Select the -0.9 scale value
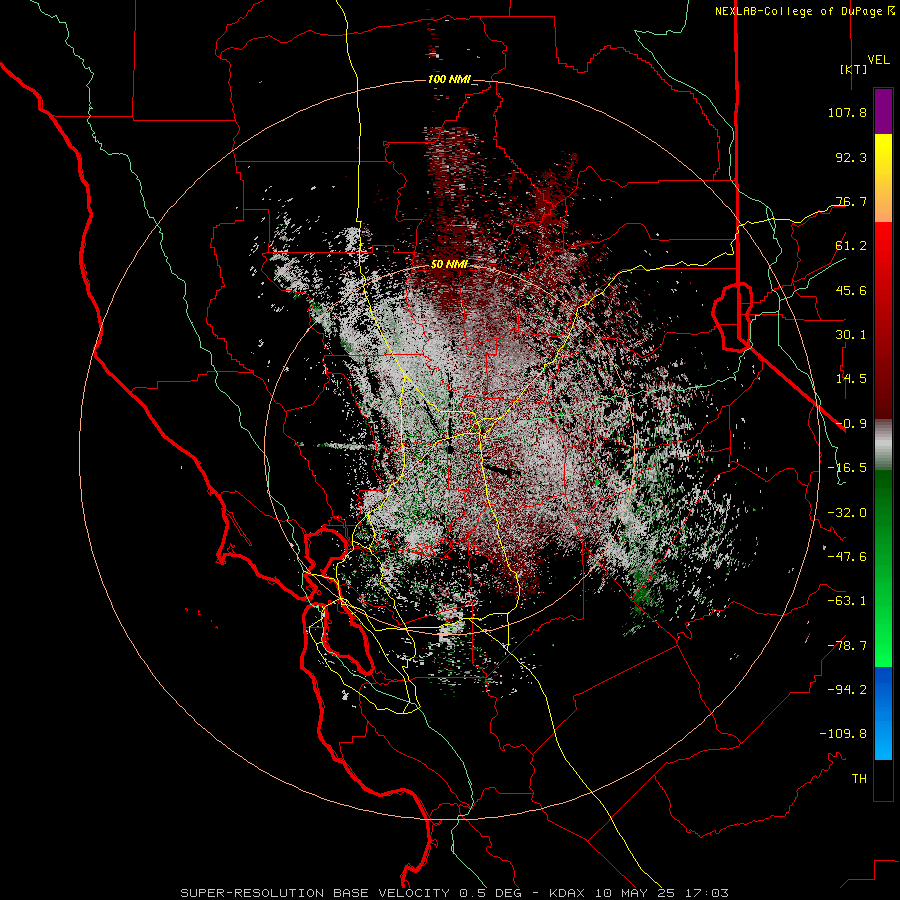Image resolution: width=900 pixels, height=900 pixels. [x=851, y=424]
